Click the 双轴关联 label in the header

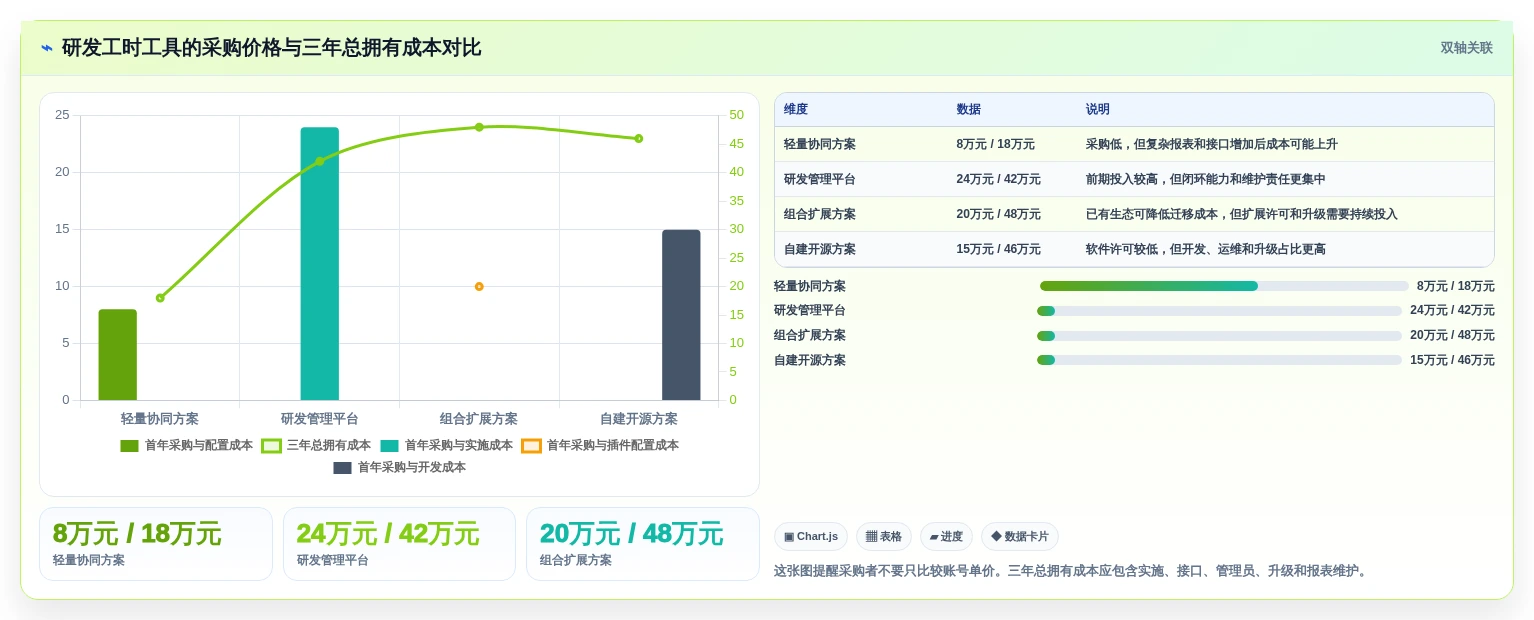(1466, 48)
